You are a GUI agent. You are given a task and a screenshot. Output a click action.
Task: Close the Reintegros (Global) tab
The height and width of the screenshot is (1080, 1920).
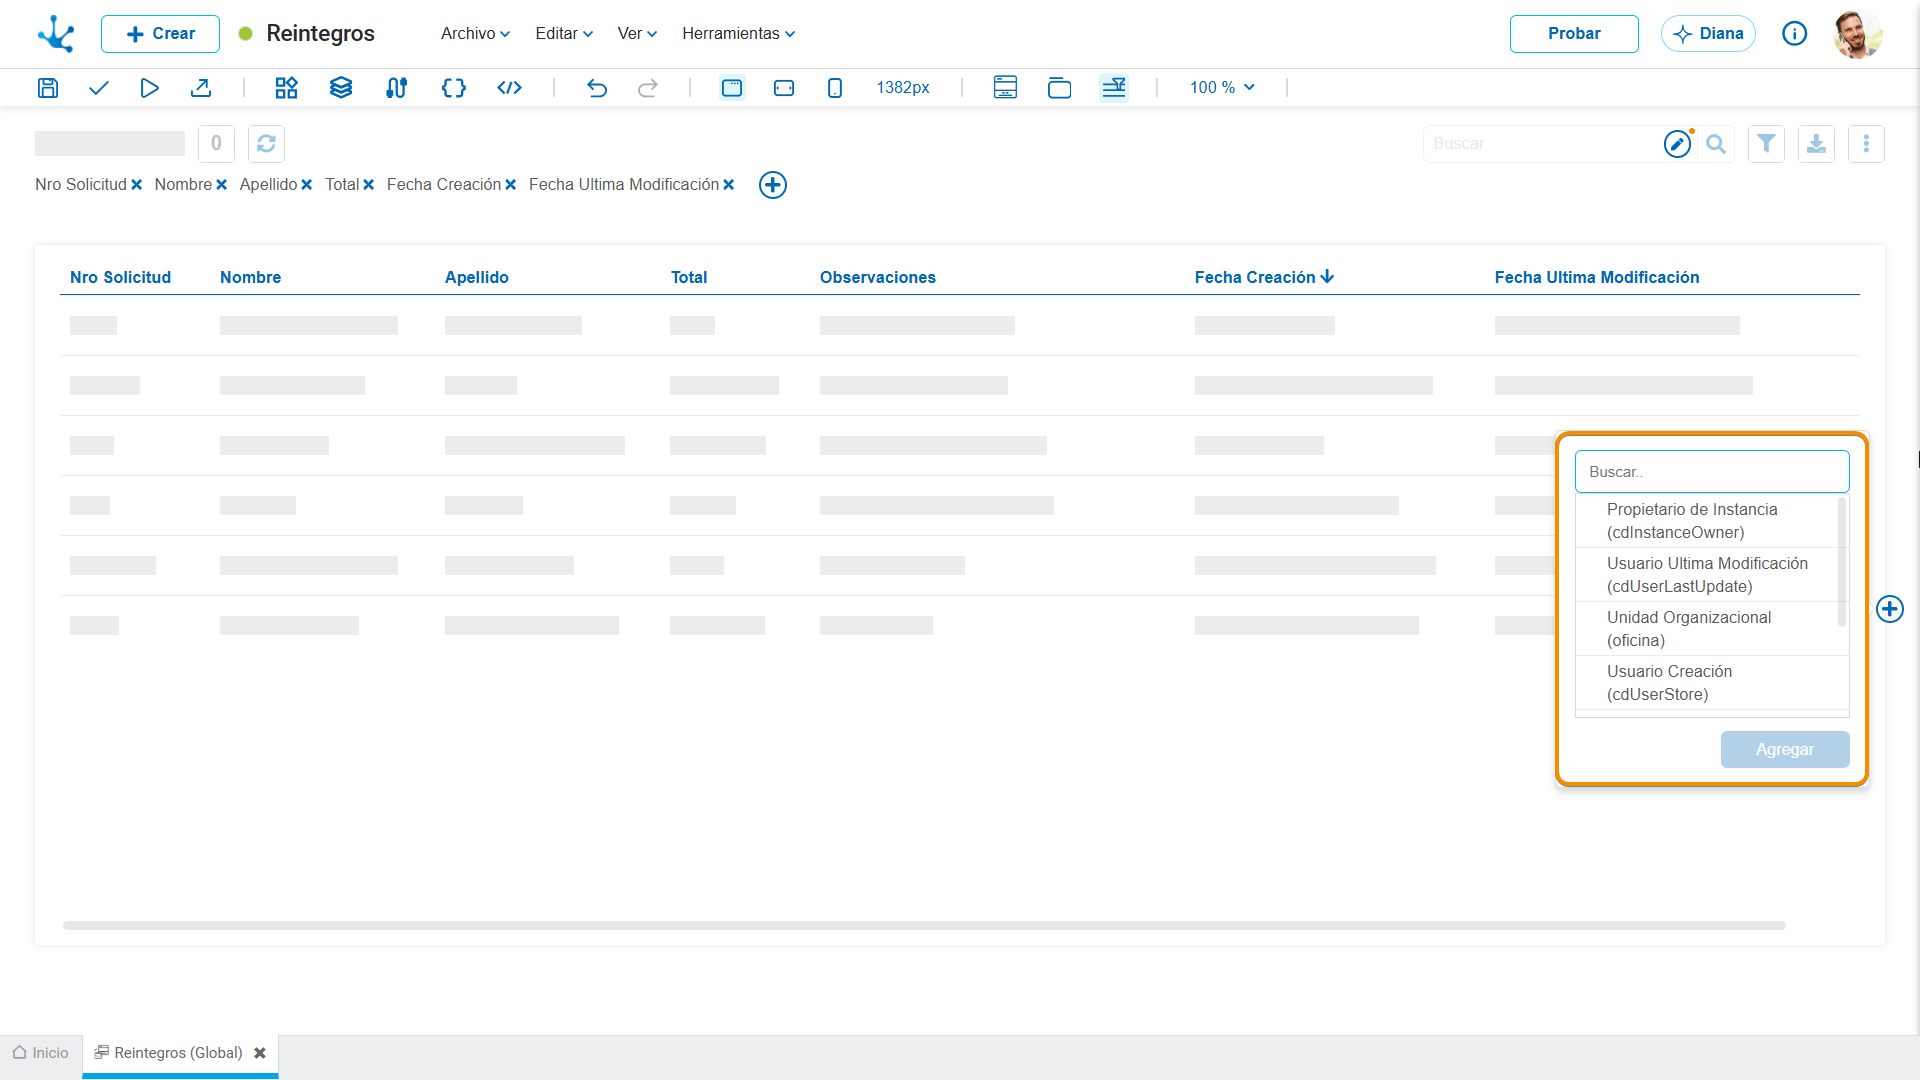pyautogui.click(x=260, y=1053)
